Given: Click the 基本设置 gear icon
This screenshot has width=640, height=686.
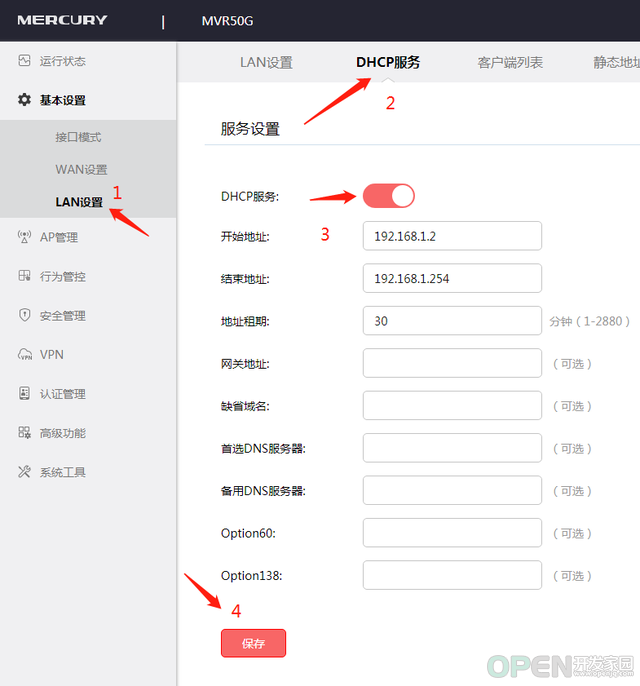Looking at the screenshot, I should coord(24,100).
